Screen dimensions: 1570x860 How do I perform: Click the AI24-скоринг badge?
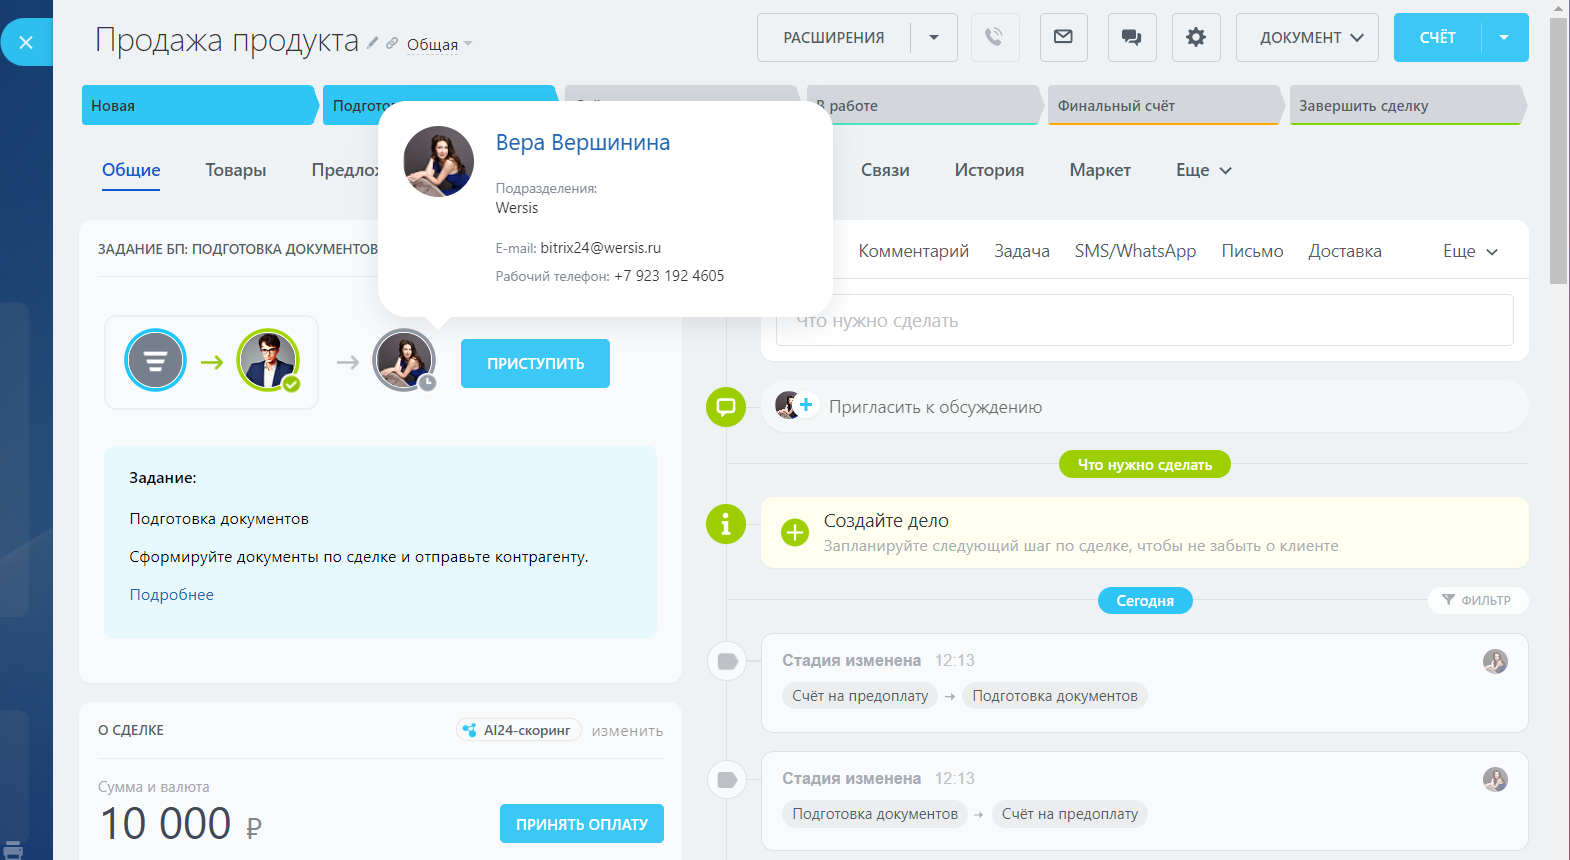[518, 730]
